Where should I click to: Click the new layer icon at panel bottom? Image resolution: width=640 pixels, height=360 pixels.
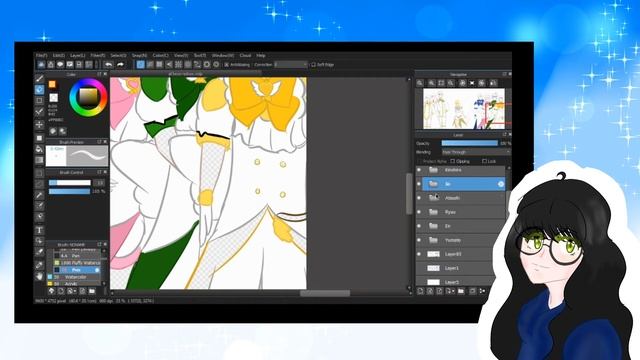[420, 291]
